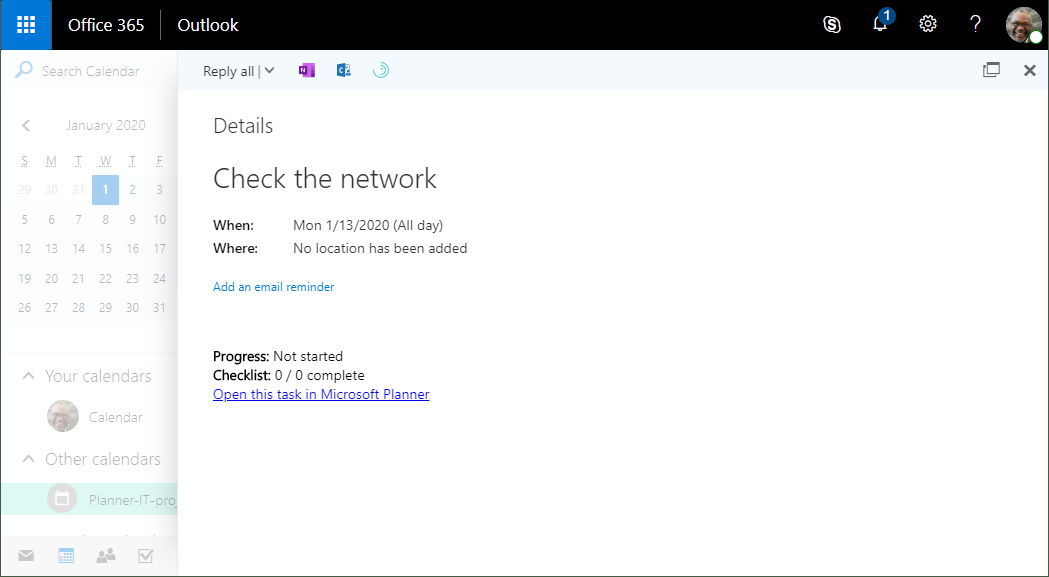Select January 26 in the mini calendar
This screenshot has width=1049, height=577.
pyautogui.click(x=25, y=308)
